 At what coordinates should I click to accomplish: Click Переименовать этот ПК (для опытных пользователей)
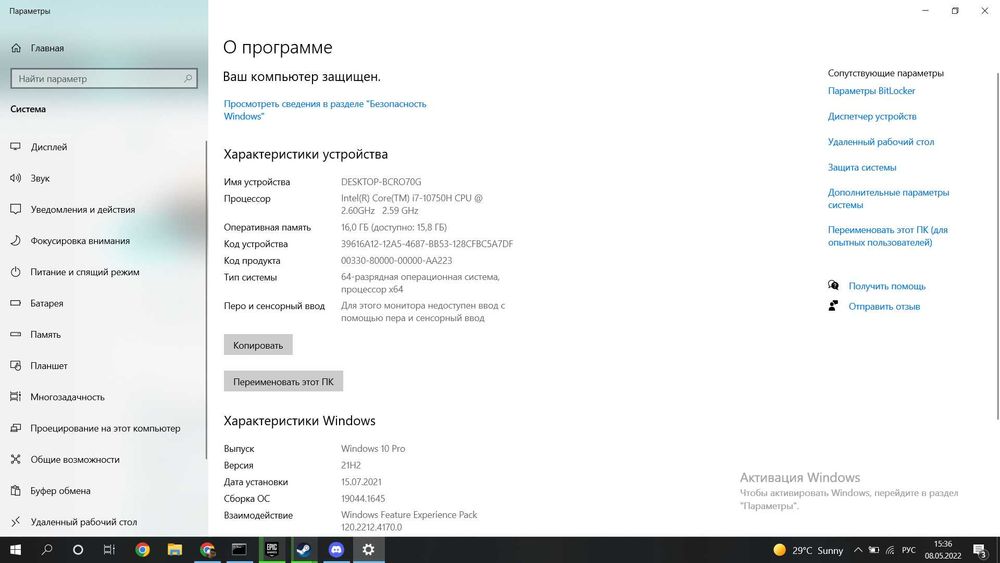pyautogui.click(x=888, y=236)
